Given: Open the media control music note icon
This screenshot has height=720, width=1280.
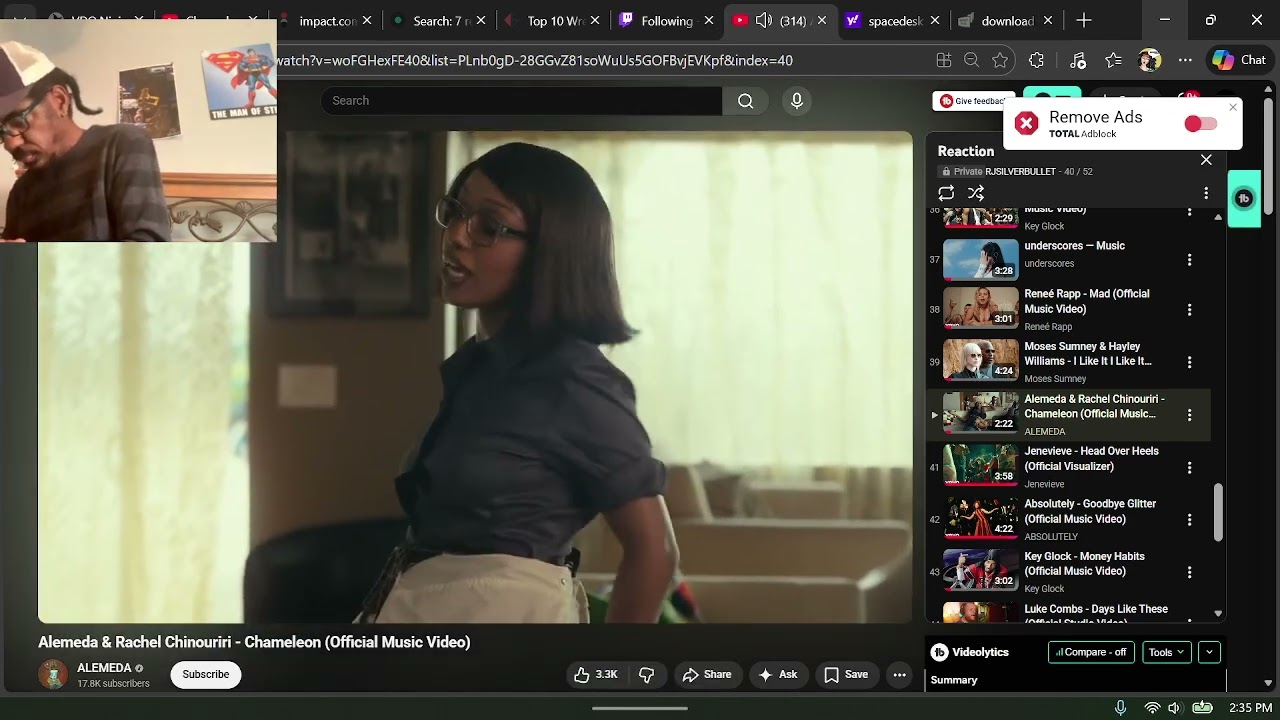Looking at the screenshot, I should (1077, 60).
